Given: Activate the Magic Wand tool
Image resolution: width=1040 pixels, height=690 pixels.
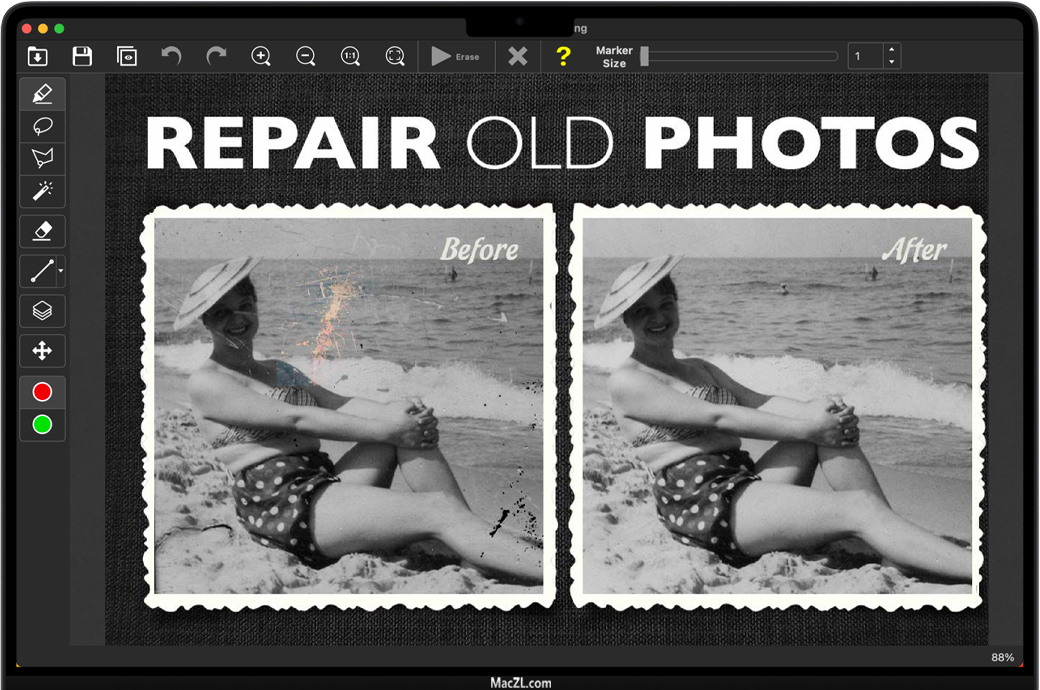Looking at the screenshot, I should pos(42,190).
